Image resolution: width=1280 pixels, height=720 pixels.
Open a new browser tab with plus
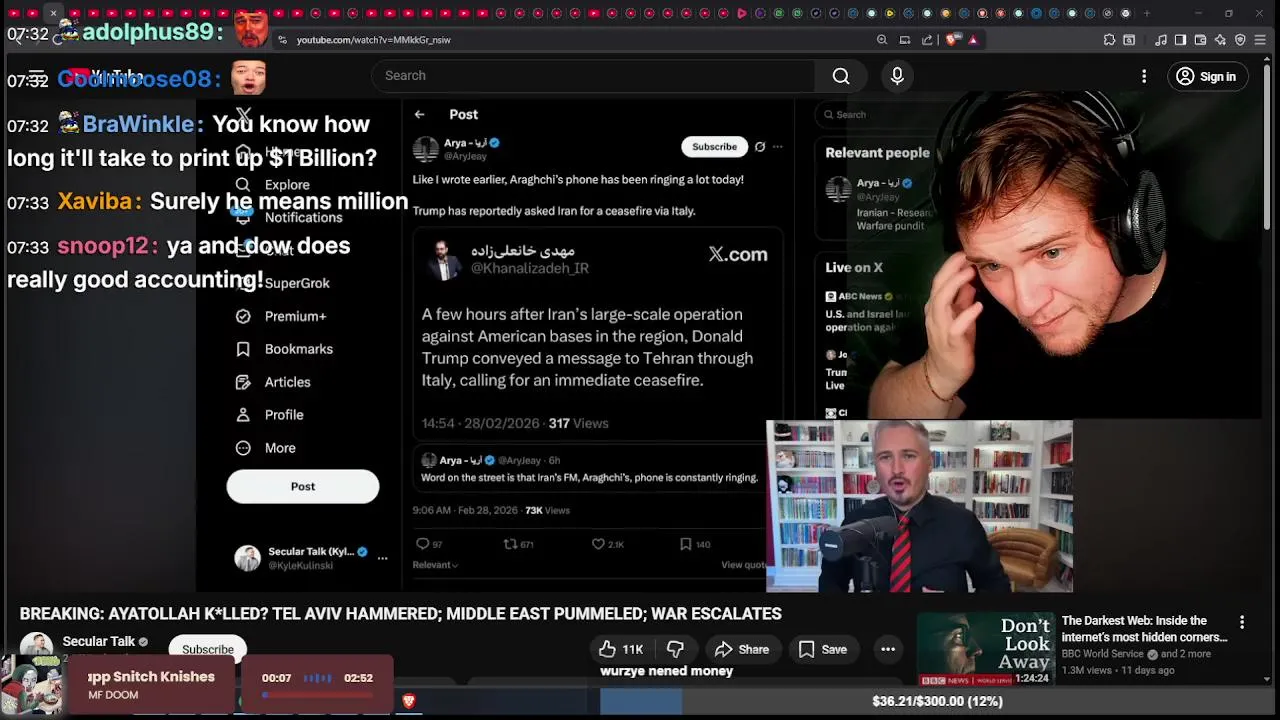1146,13
